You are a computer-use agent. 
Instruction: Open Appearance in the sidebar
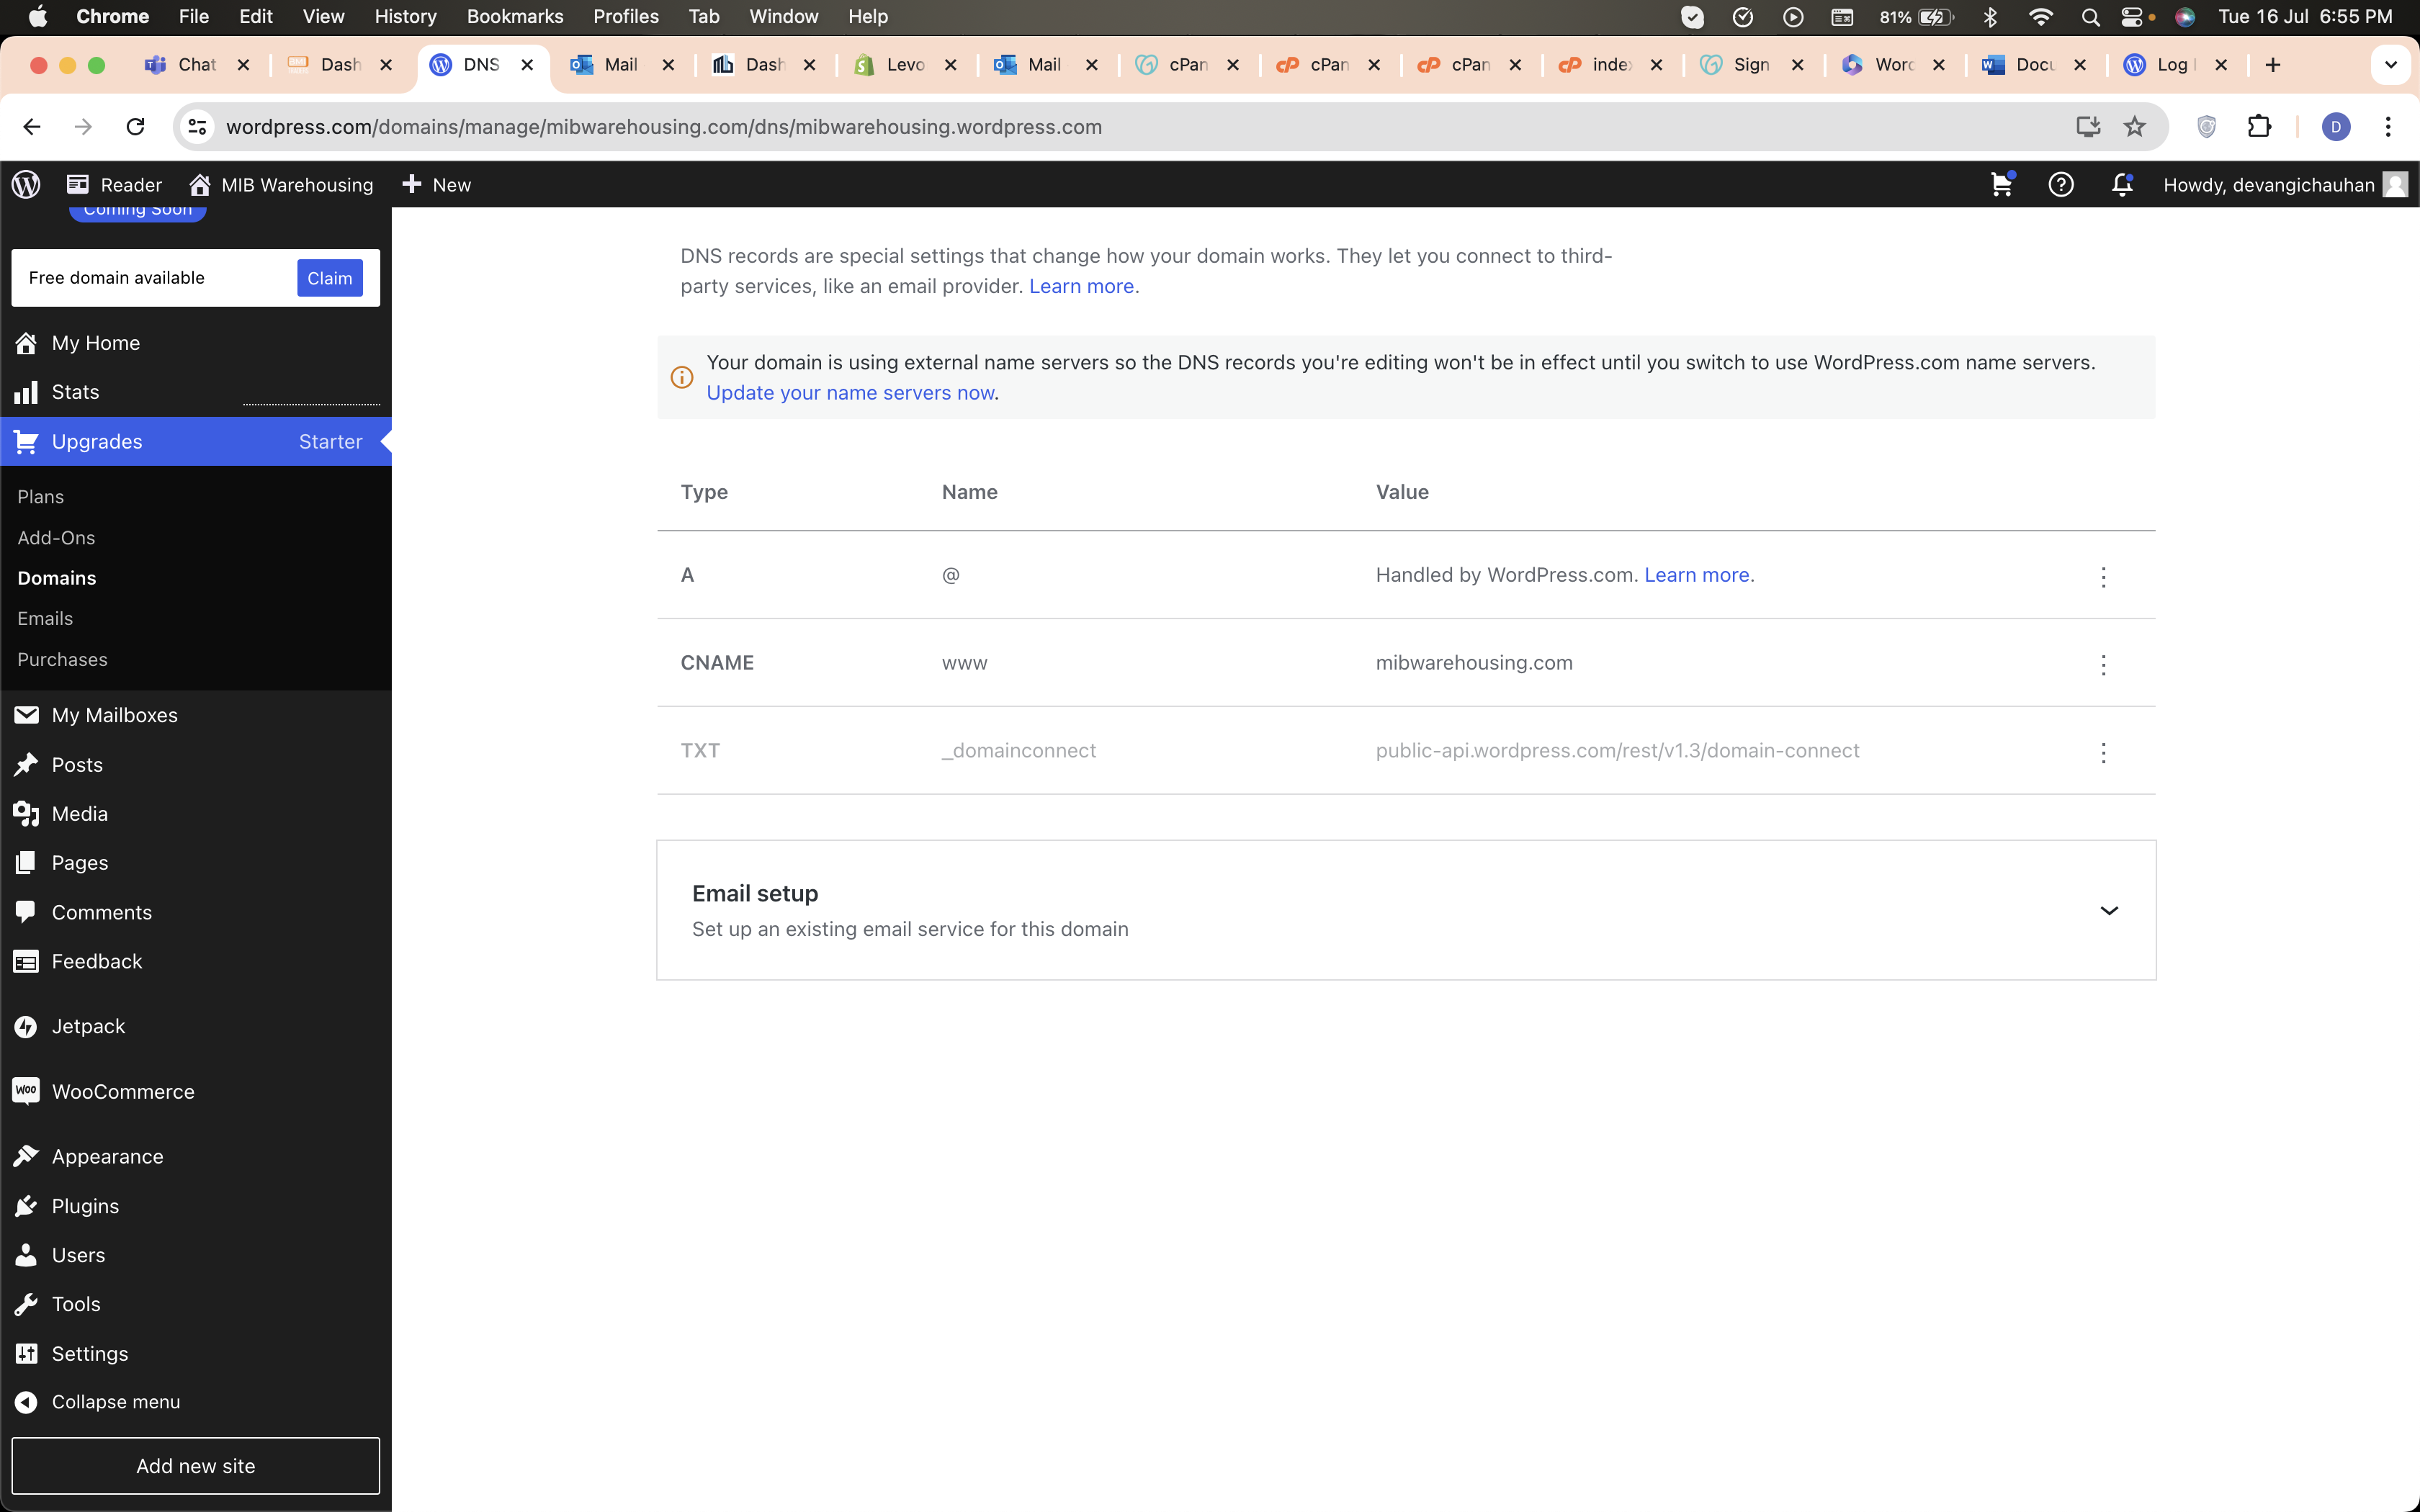point(196,1156)
